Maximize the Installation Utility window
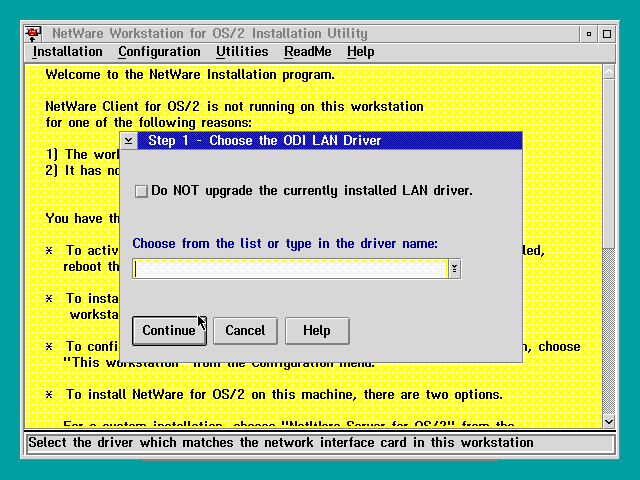 point(607,34)
